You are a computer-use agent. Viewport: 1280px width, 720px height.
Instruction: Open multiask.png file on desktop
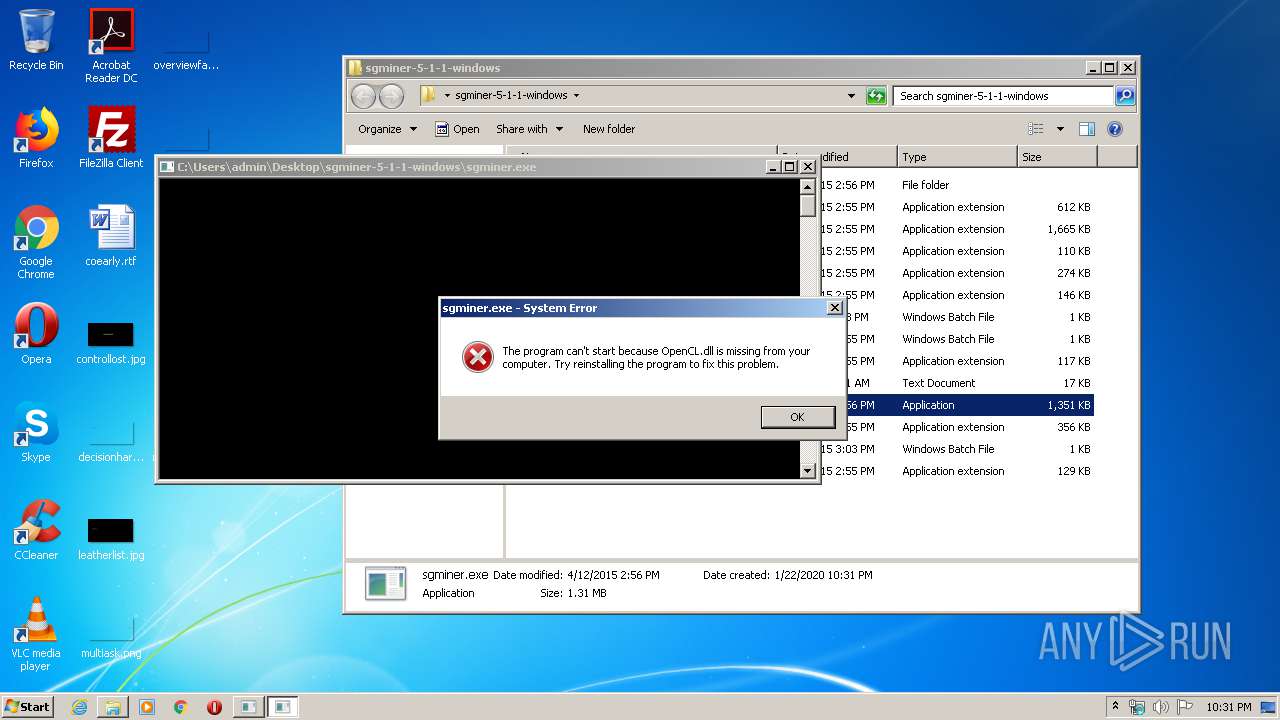(x=111, y=636)
